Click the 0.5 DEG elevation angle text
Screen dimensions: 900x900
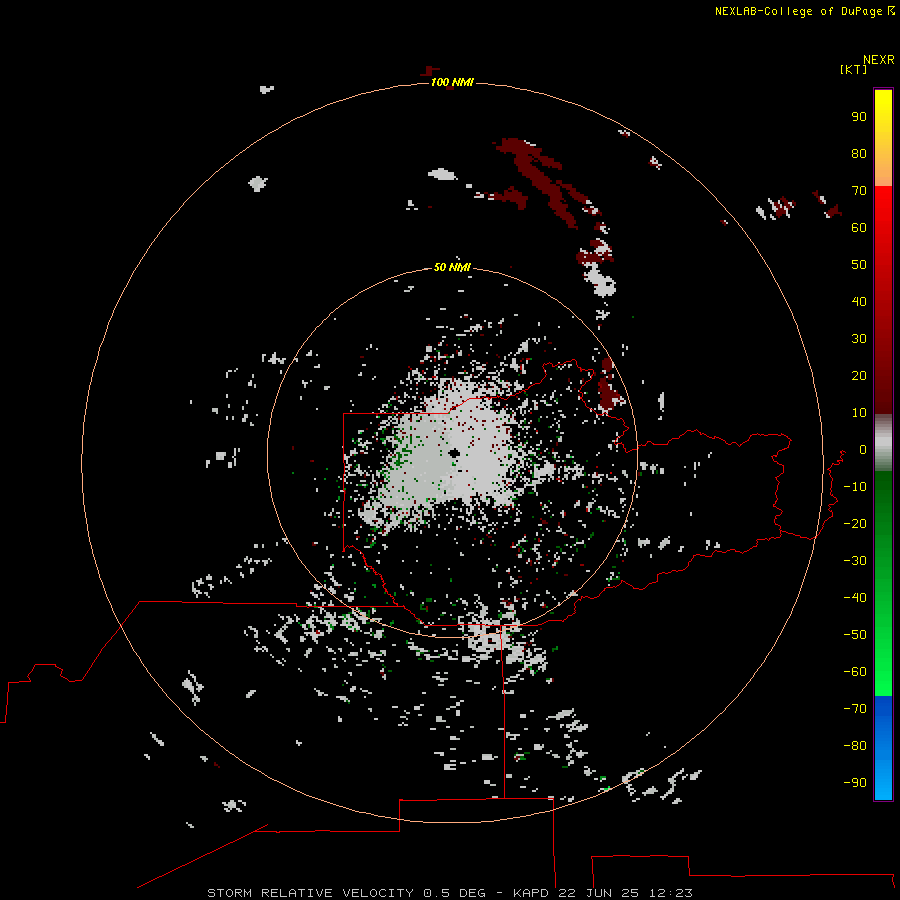(454, 893)
